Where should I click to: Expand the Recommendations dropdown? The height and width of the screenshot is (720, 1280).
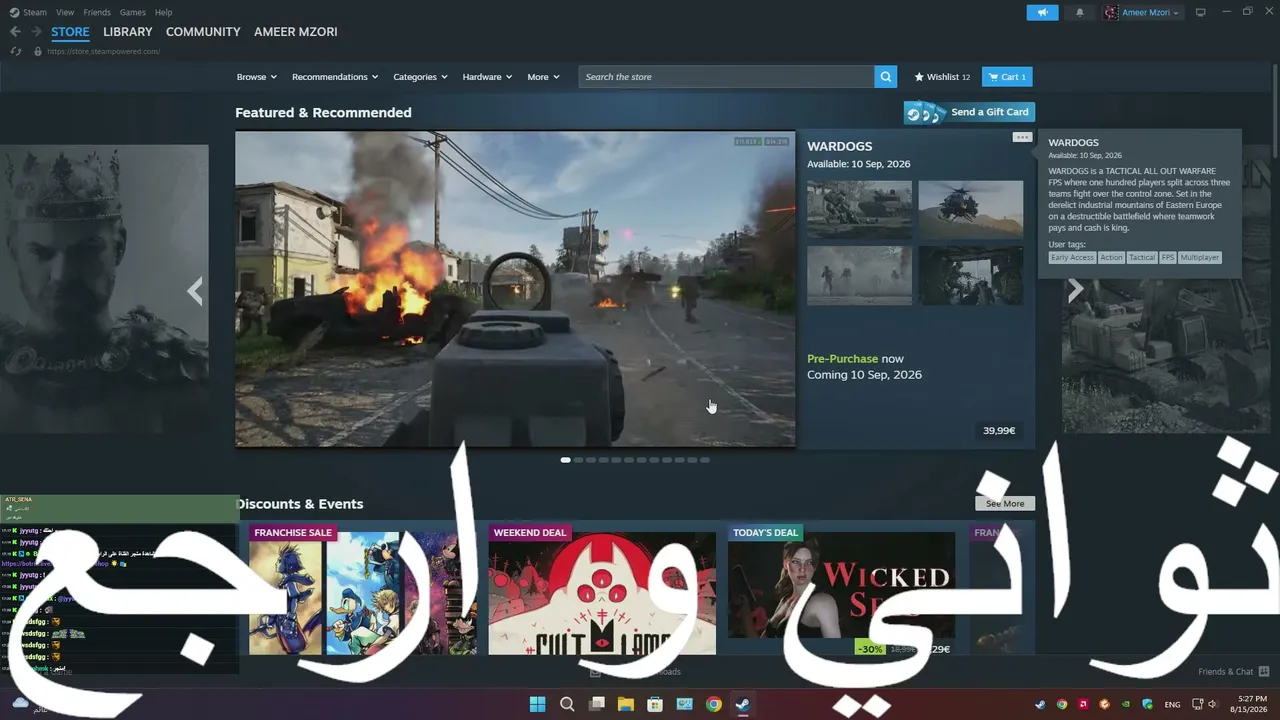click(335, 77)
